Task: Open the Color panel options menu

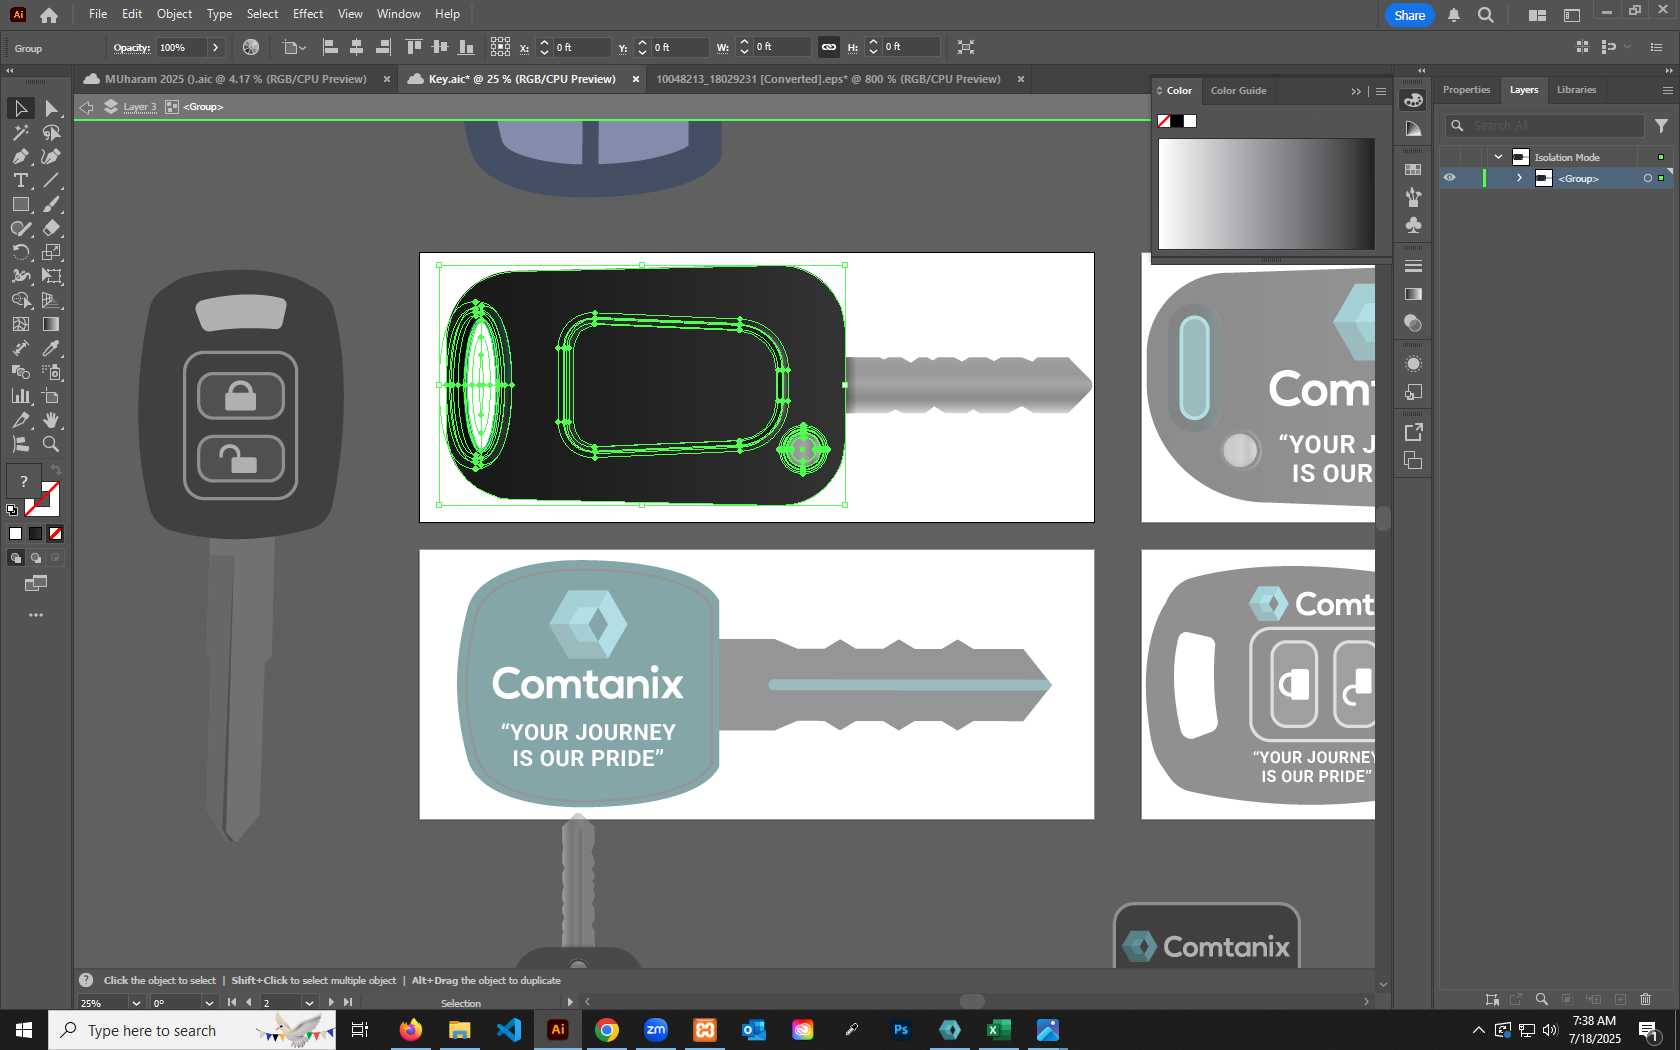Action: pyautogui.click(x=1381, y=91)
